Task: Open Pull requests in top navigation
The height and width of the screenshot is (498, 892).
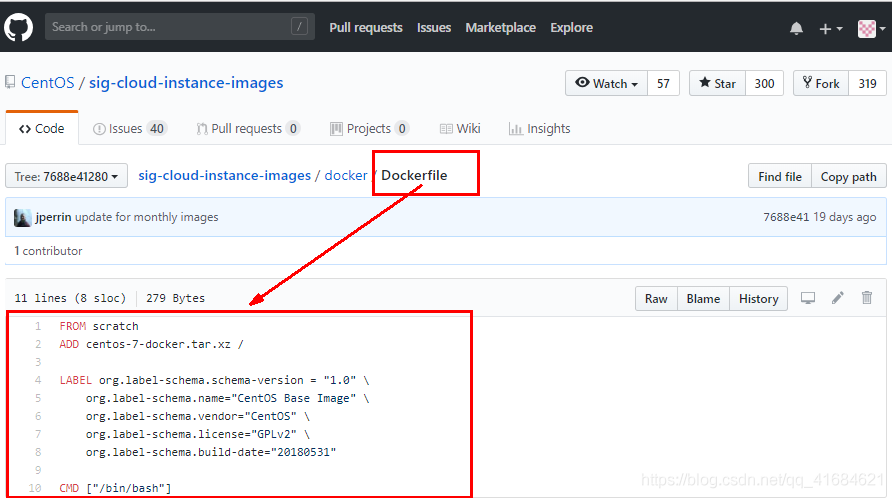Action: click(x=366, y=27)
